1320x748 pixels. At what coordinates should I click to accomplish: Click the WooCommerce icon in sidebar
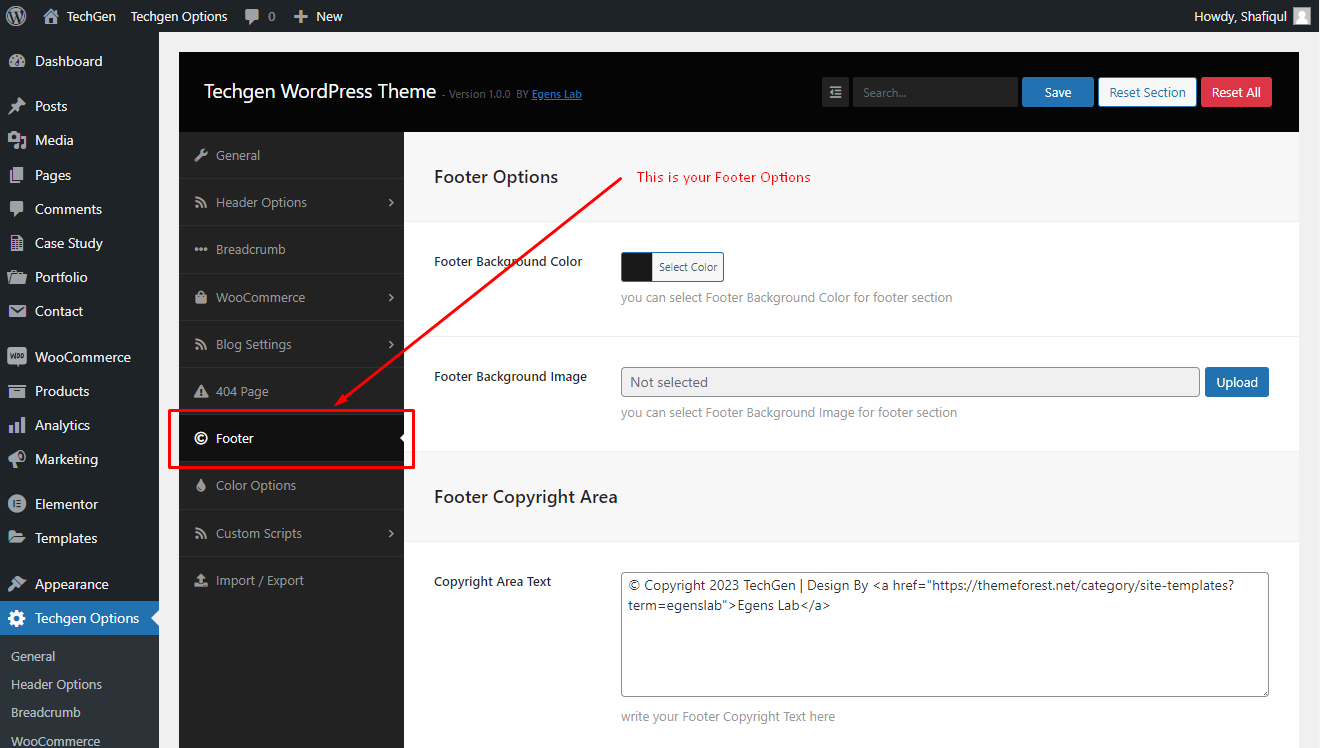(x=17, y=357)
